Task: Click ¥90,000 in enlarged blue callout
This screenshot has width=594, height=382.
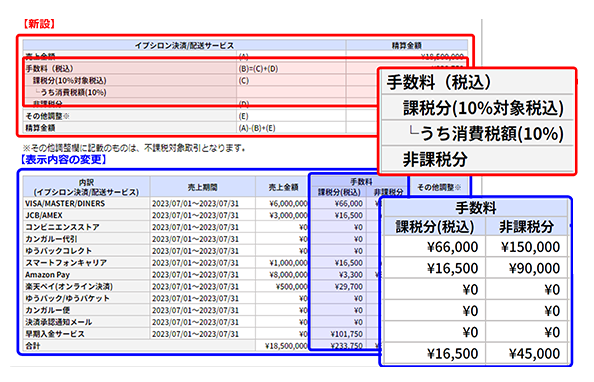Action: coord(534,268)
